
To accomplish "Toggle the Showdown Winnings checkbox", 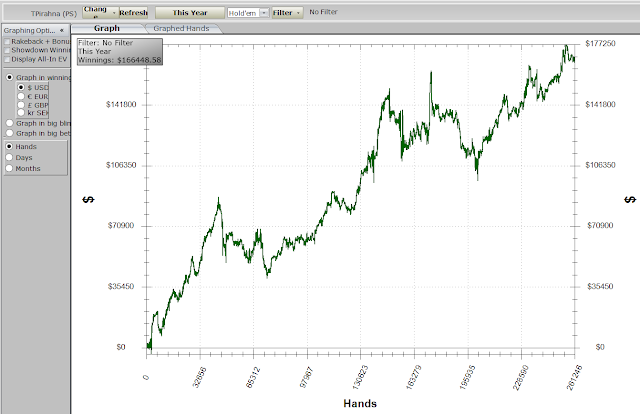I will pyautogui.click(x=7, y=50).
